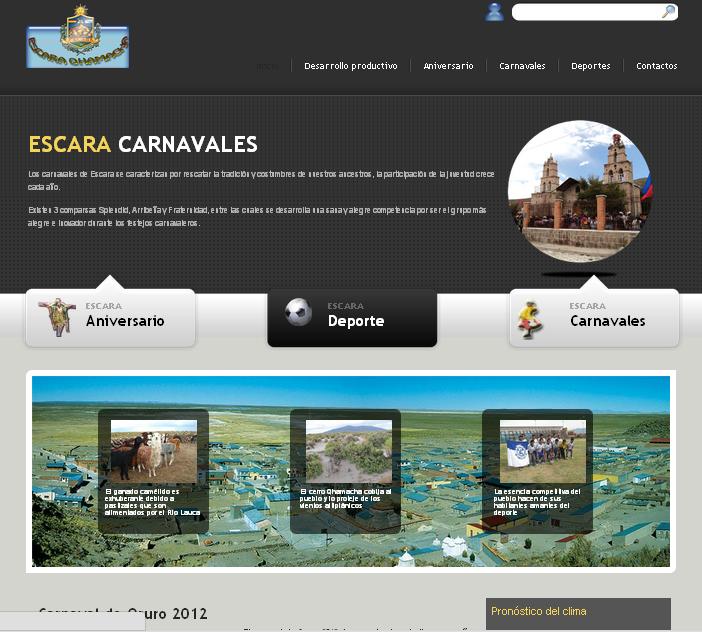Open the llamas livestock thumbnail
The width and height of the screenshot is (702, 632).
(x=154, y=451)
